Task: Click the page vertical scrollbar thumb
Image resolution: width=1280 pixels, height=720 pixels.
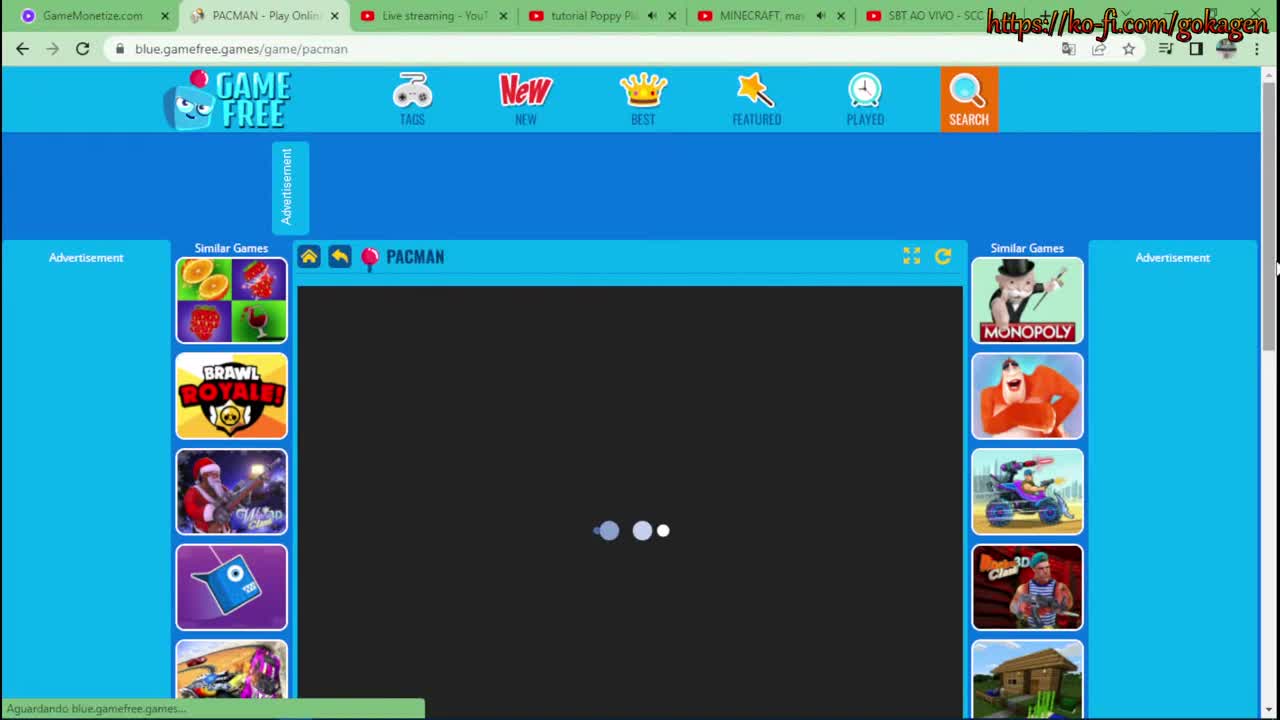Action: 1269,216
